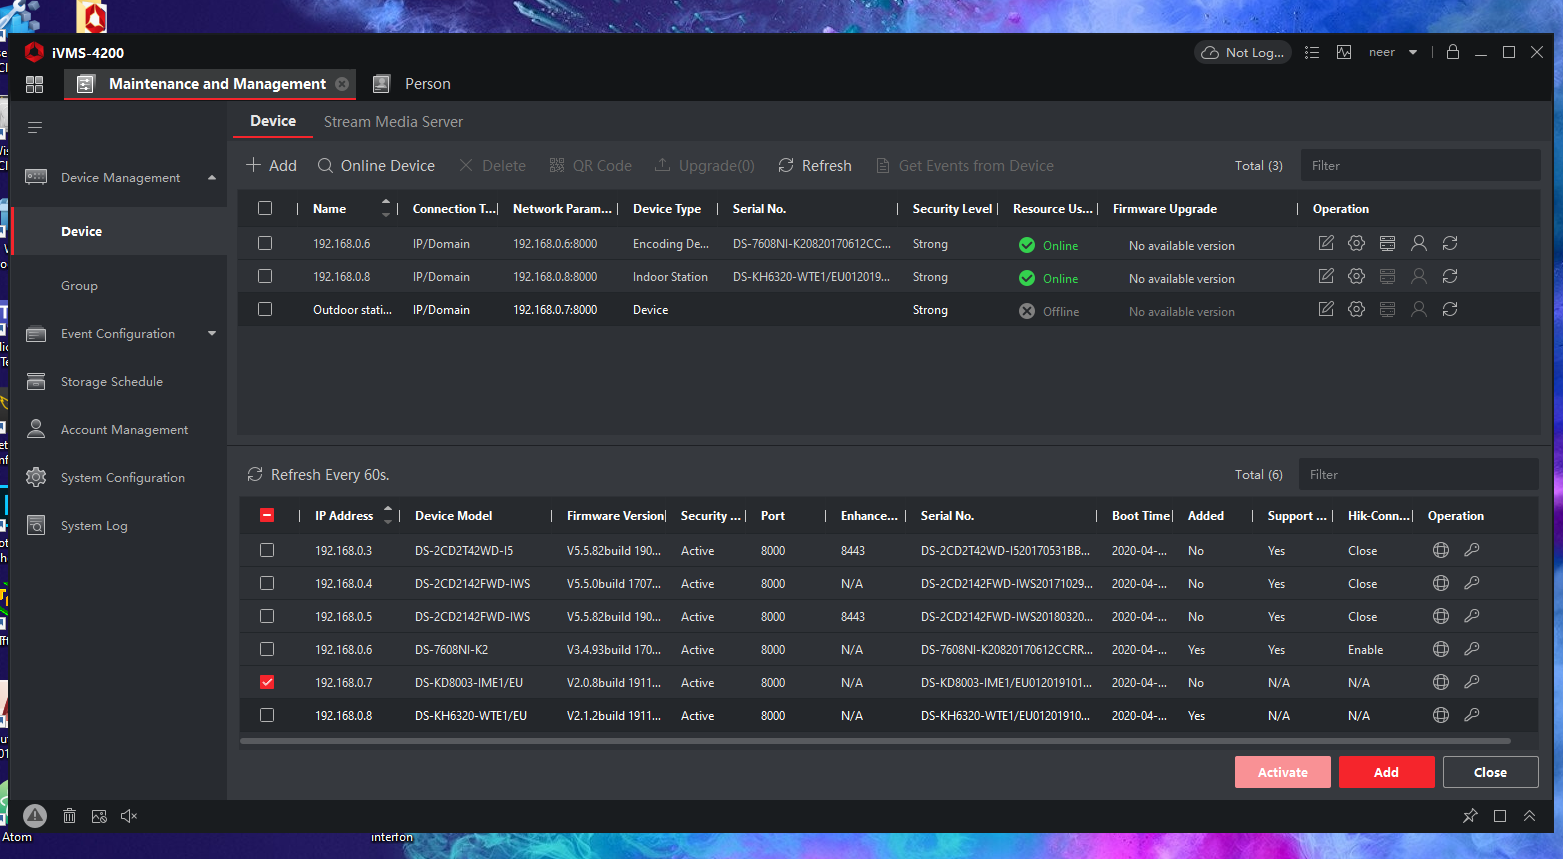Clear alarms with the trash icon
Viewport: 1563px width, 859px height.
[69, 816]
